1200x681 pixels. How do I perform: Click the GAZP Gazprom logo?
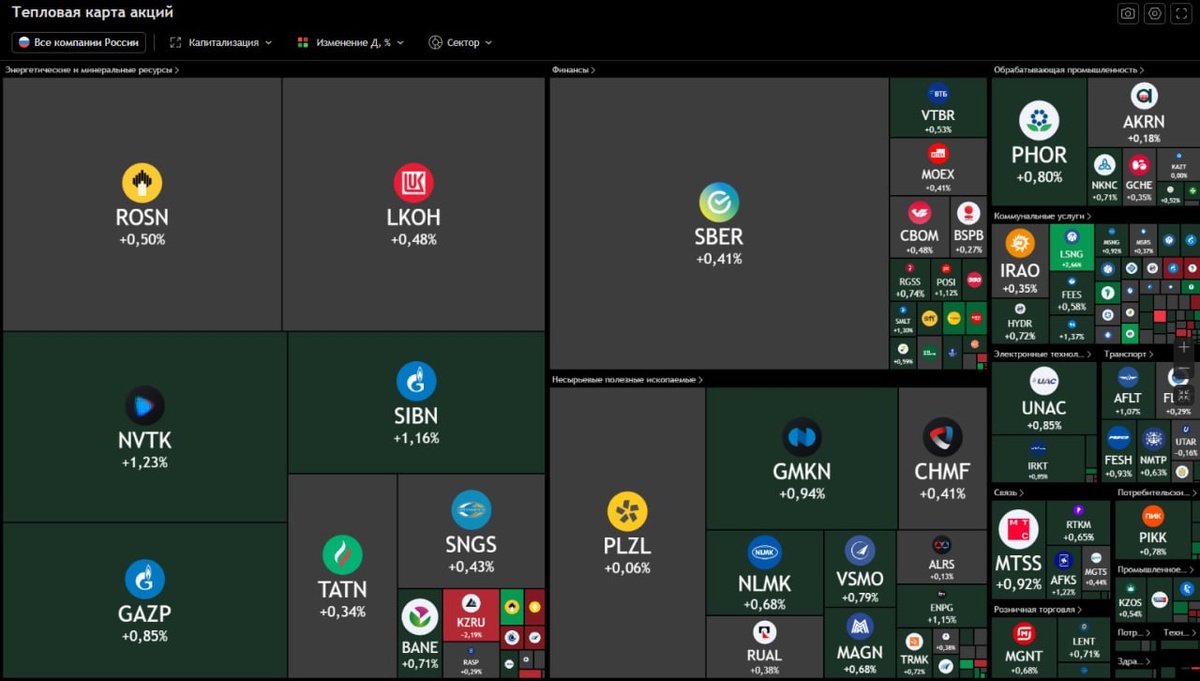tap(145, 579)
